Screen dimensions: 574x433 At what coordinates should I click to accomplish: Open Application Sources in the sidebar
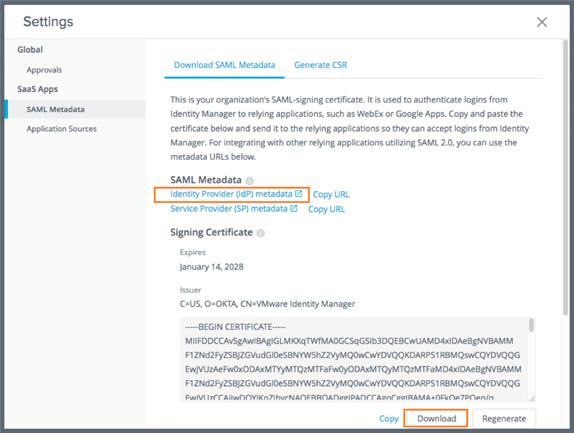62,129
